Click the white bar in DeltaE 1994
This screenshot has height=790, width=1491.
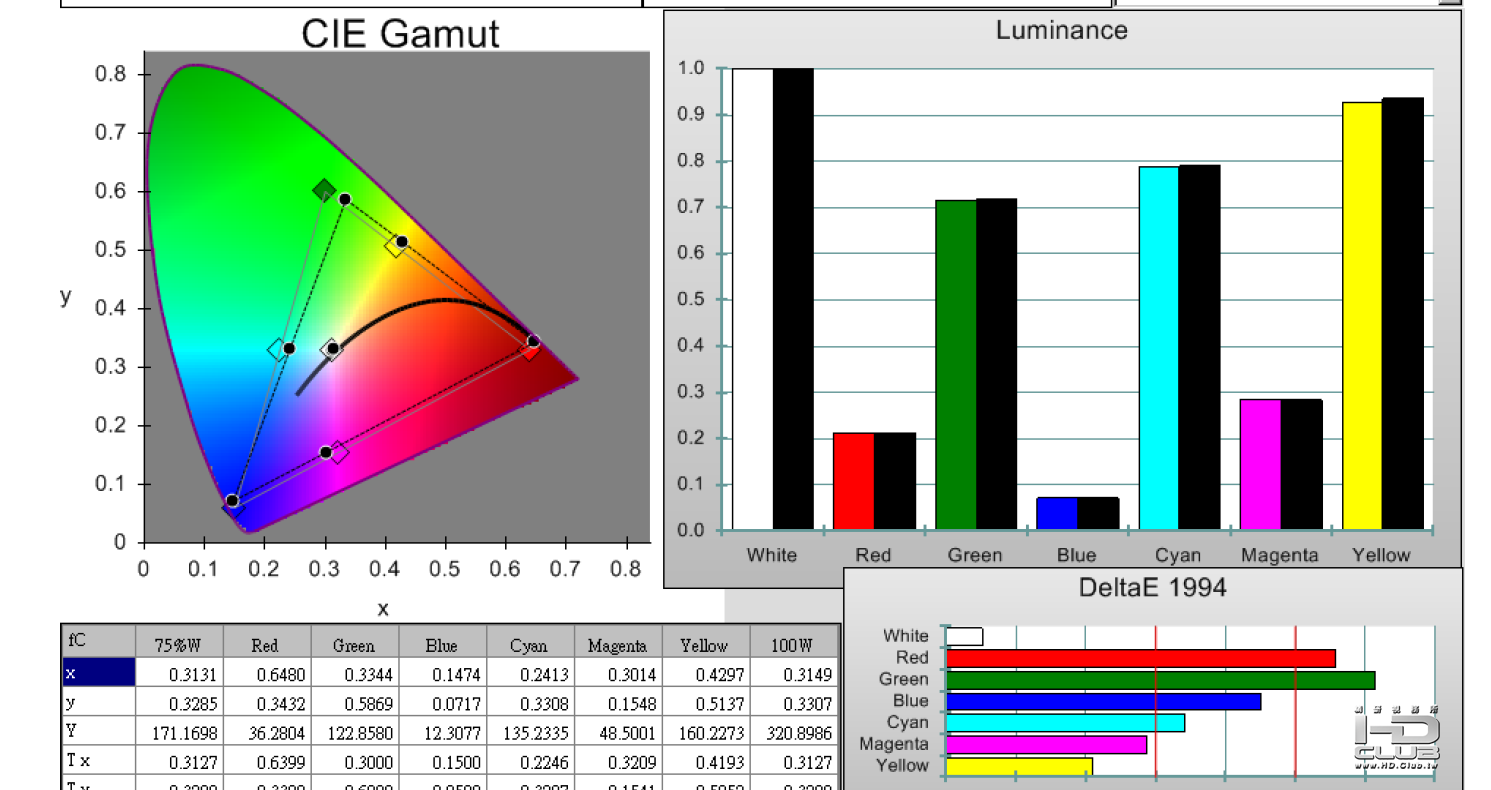(x=964, y=636)
